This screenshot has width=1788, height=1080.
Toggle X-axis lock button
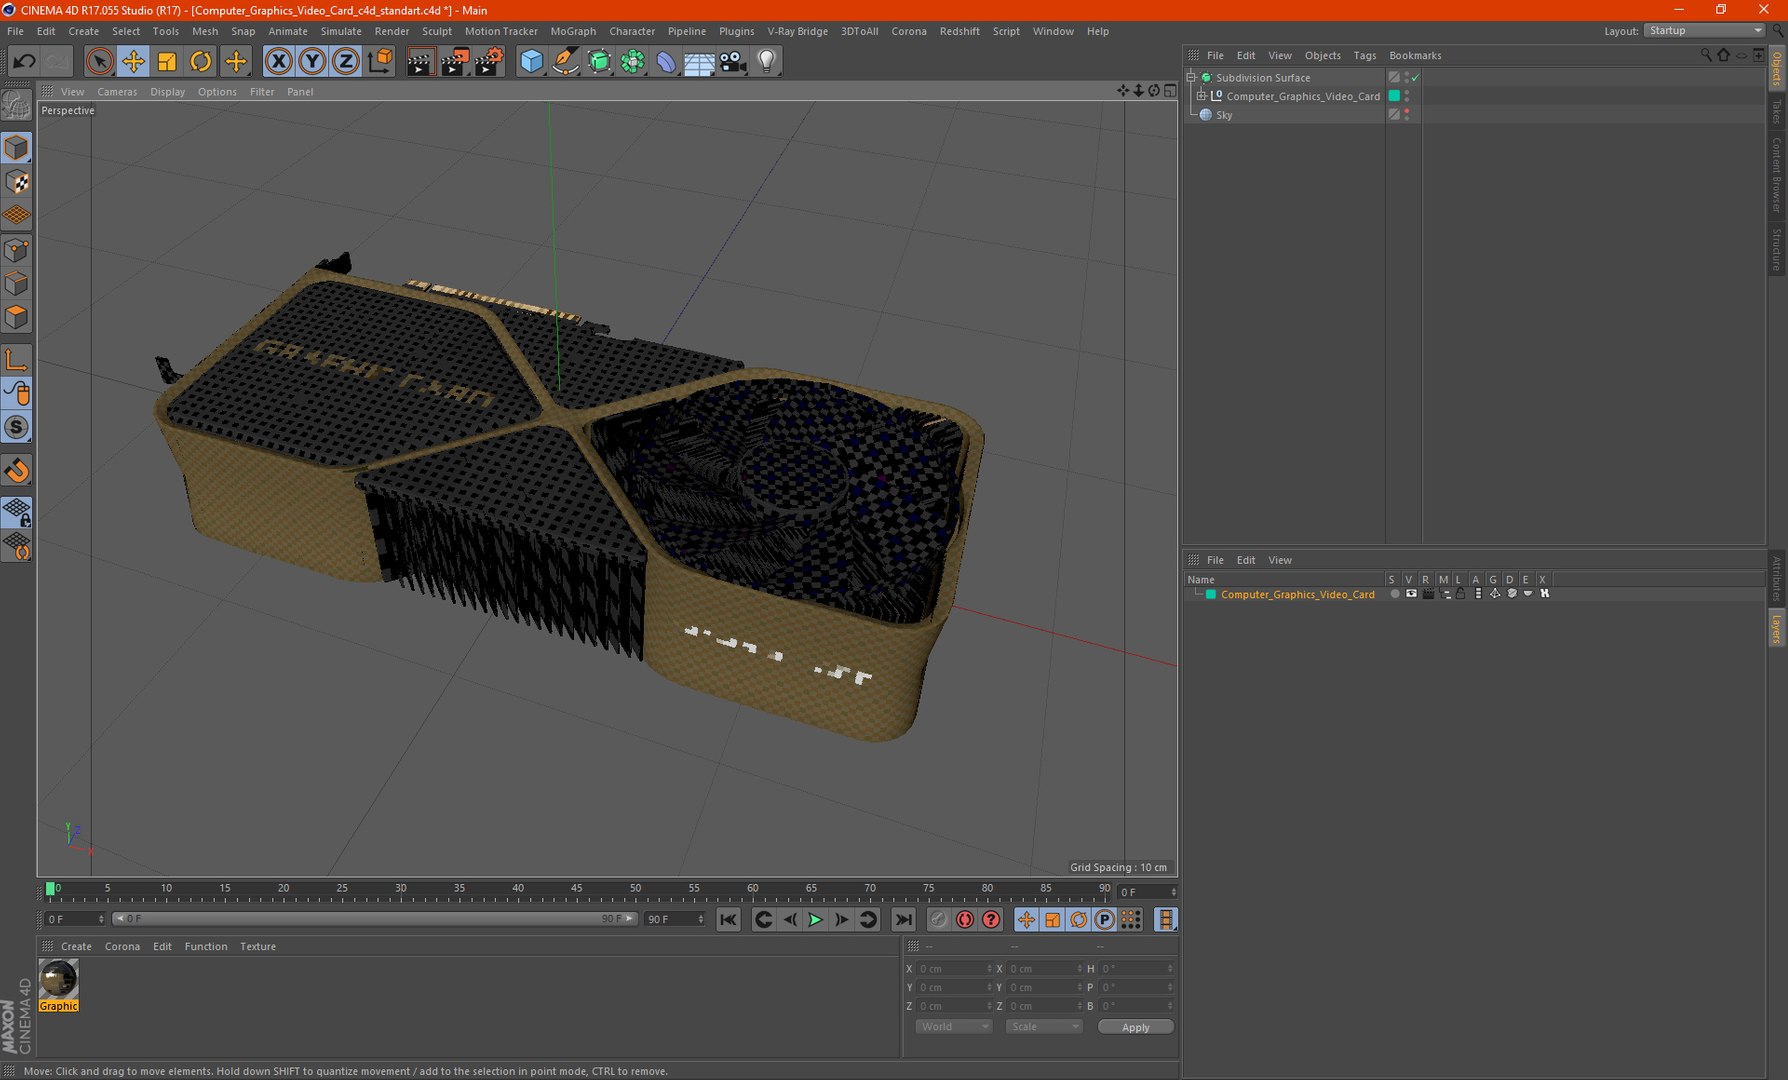coord(278,62)
